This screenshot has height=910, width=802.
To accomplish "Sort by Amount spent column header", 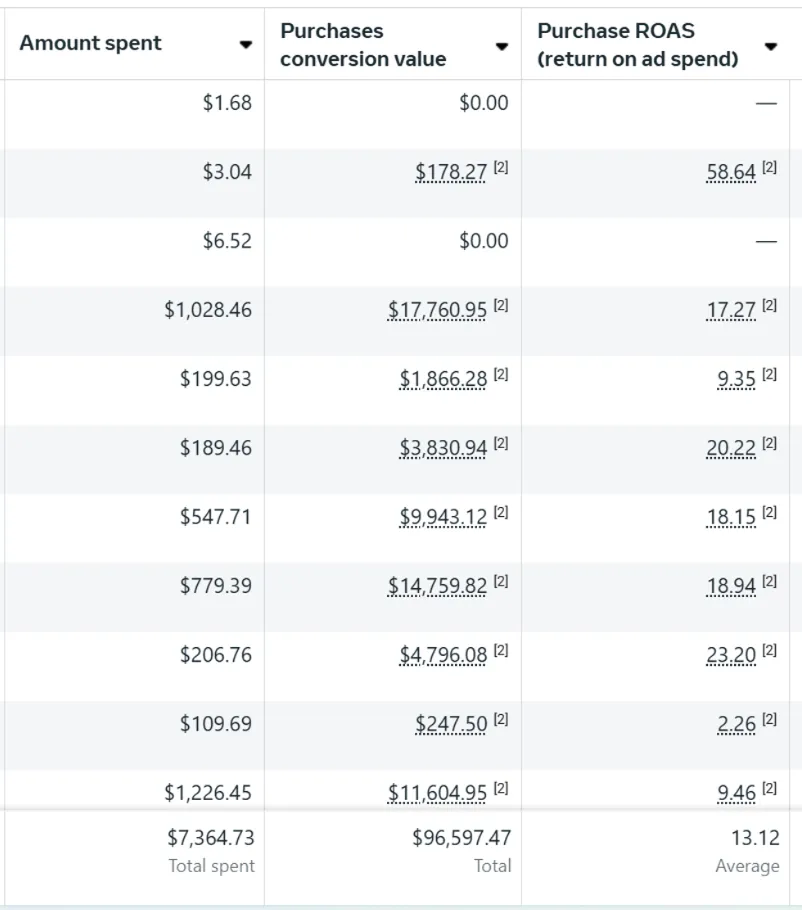I will [91, 44].
